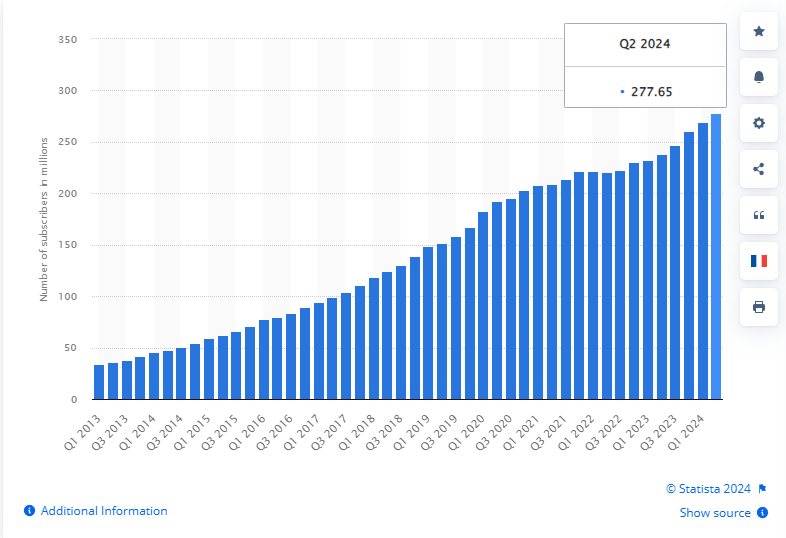Select the bar for Q1 2024
This screenshot has height=538, width=786.
pos(703,261)
